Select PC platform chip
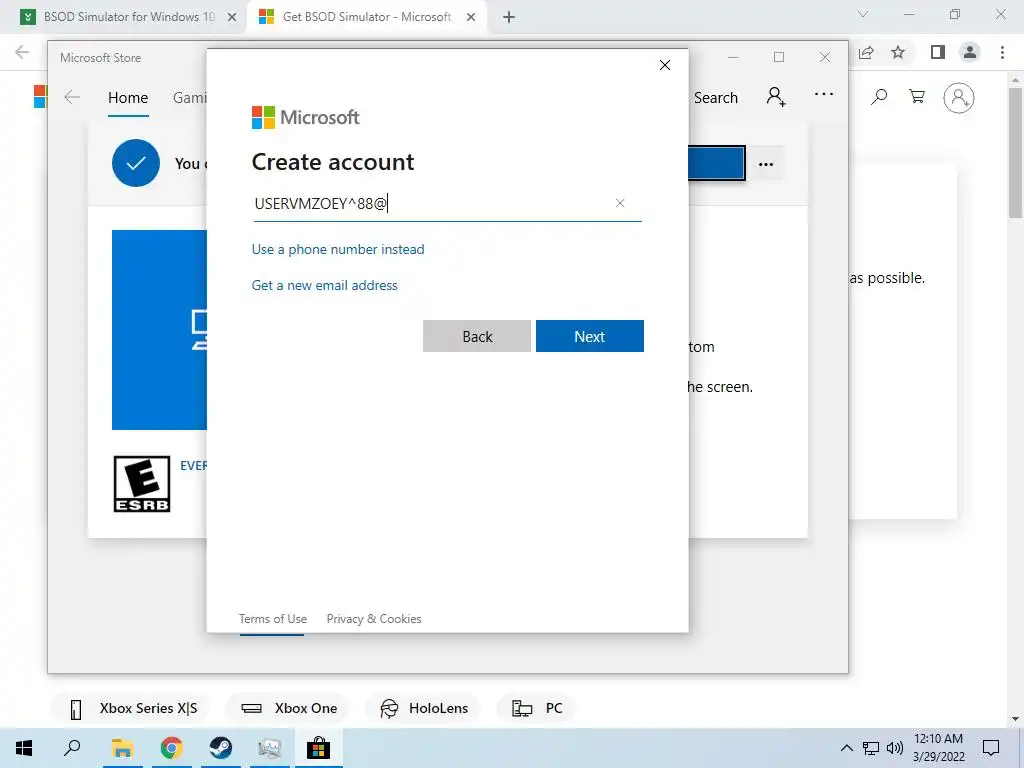The image size is (1024, 768). point(537,709)
